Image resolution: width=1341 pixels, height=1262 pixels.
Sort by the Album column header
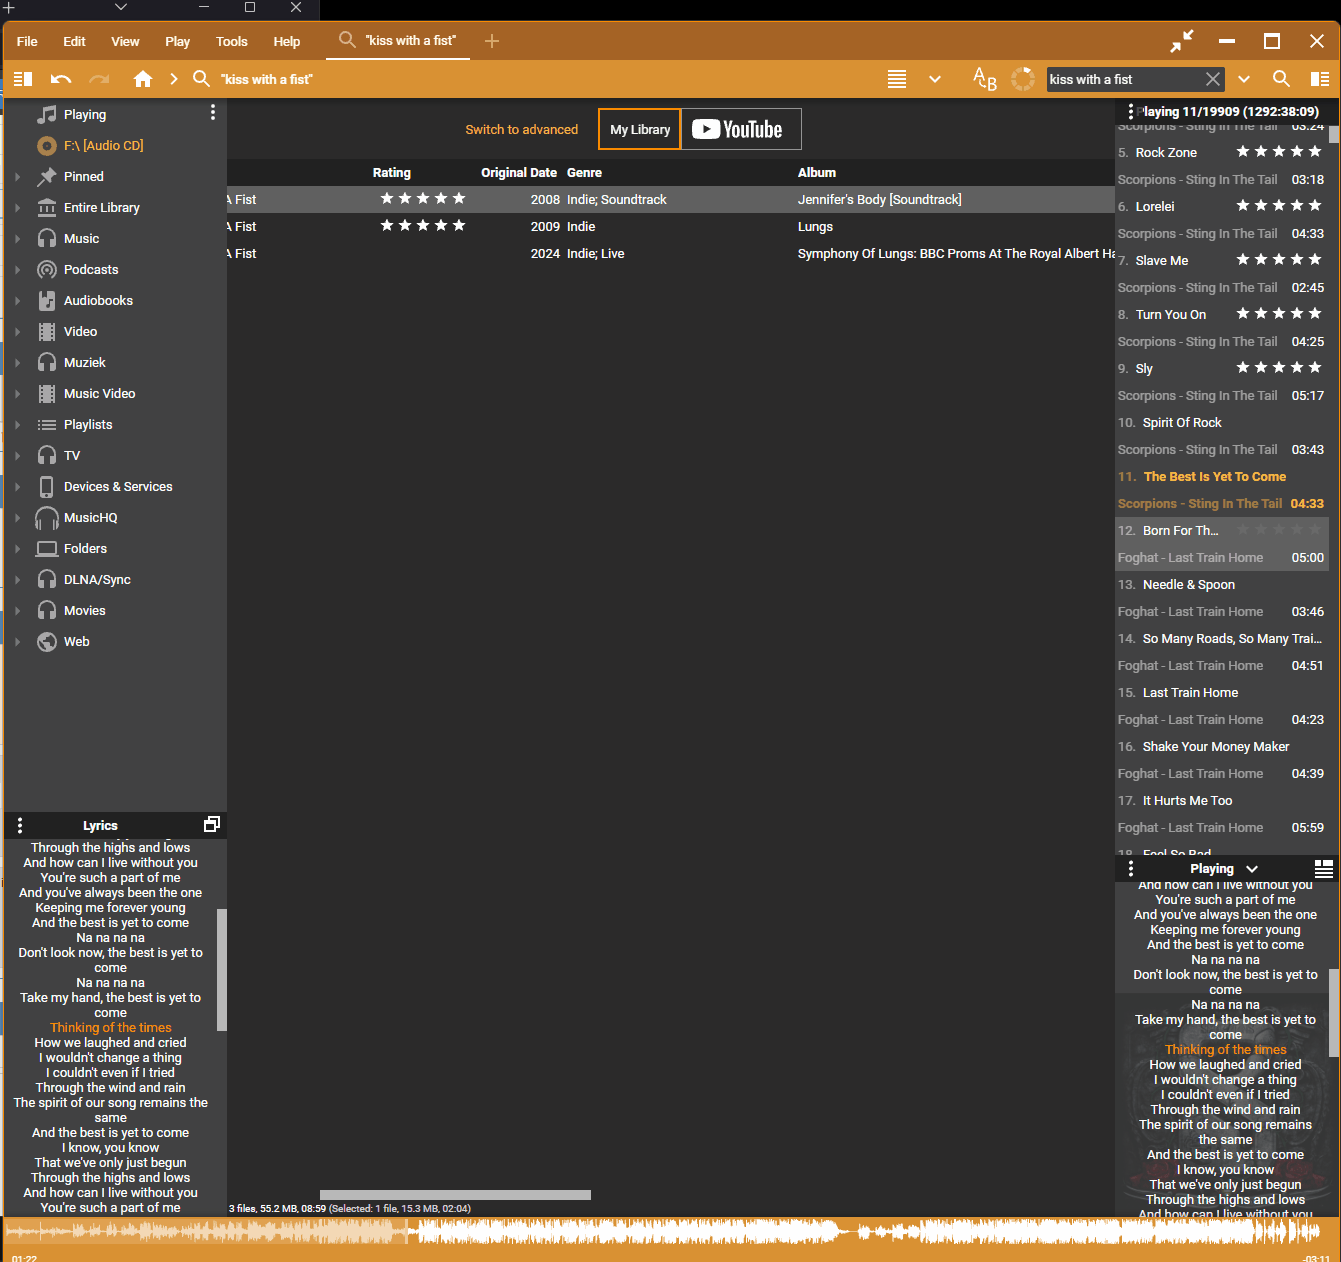(x=817, y=172)
